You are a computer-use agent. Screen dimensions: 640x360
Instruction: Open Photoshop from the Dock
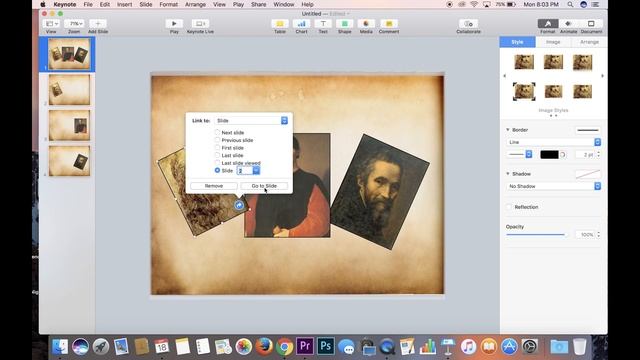[326, 346]
